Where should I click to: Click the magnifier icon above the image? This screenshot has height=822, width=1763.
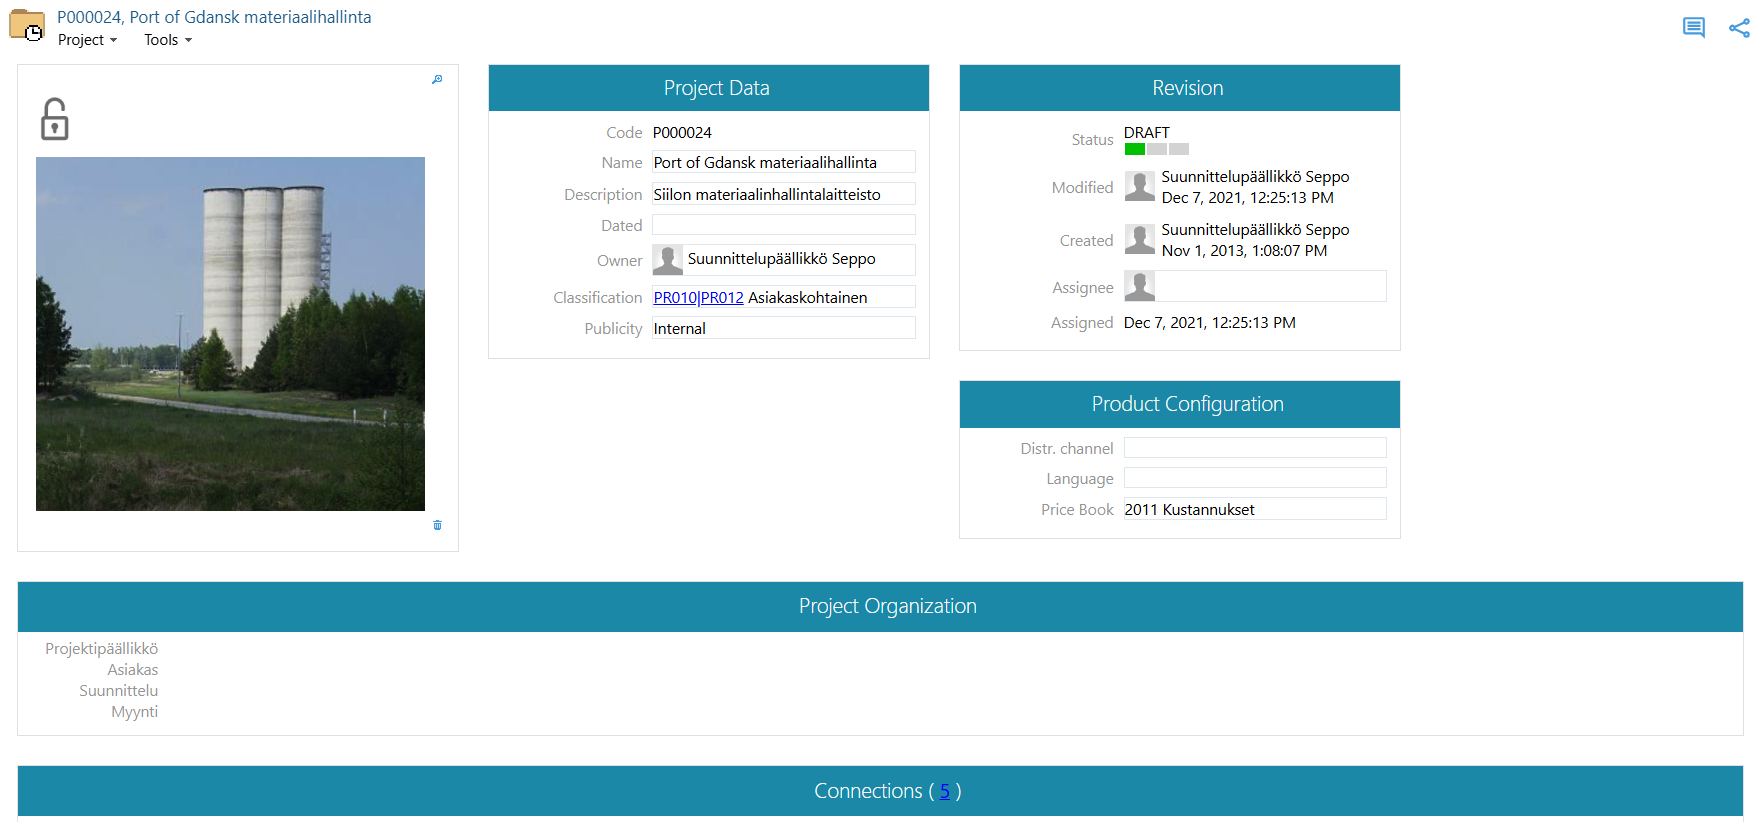[x=437, y=80]
